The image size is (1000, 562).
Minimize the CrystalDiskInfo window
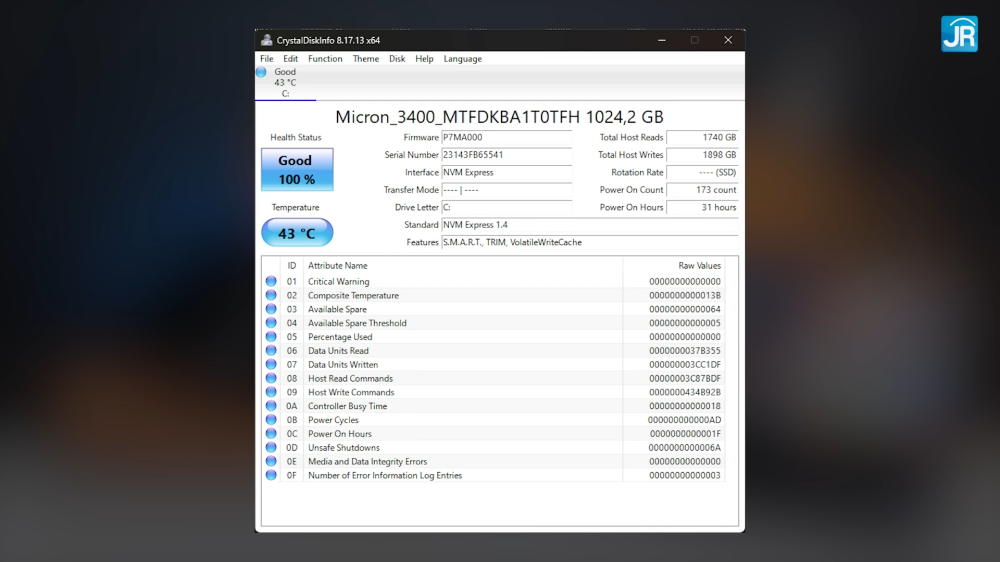(661, 40)
